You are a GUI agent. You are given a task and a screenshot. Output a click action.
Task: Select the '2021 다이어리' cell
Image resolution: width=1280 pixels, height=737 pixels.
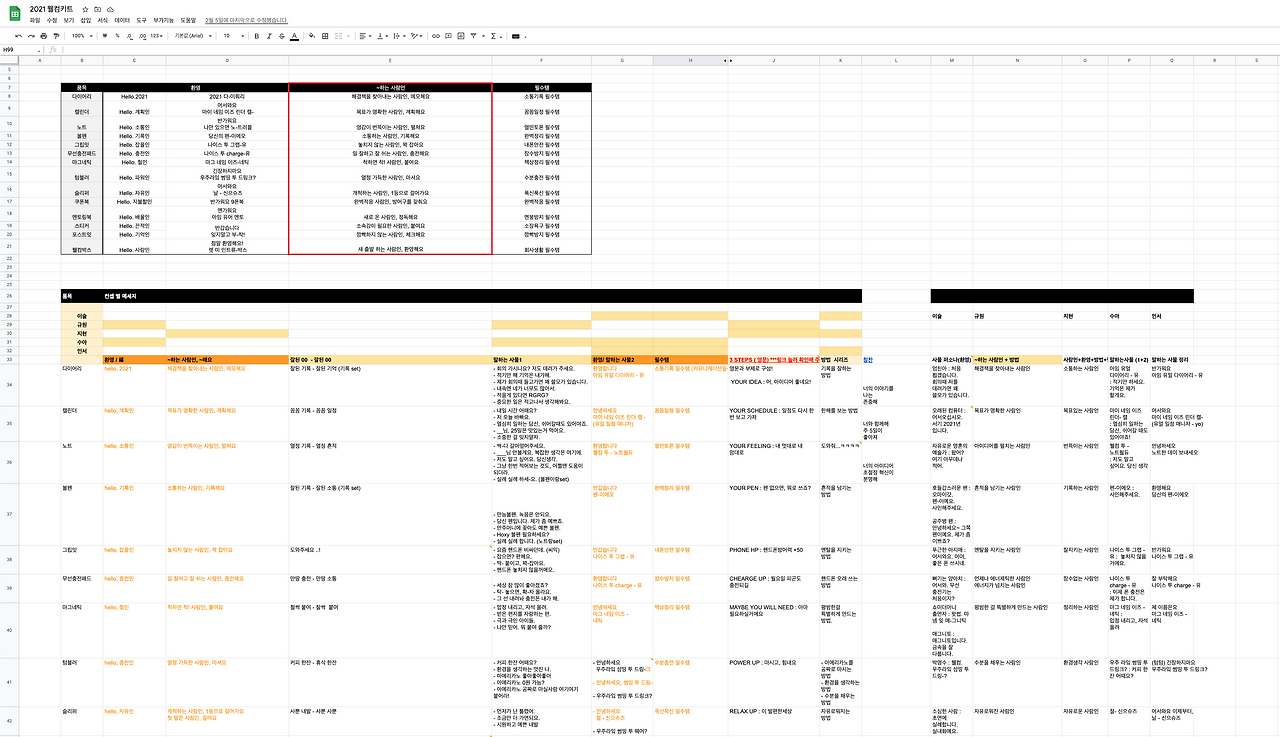(227, 96)
